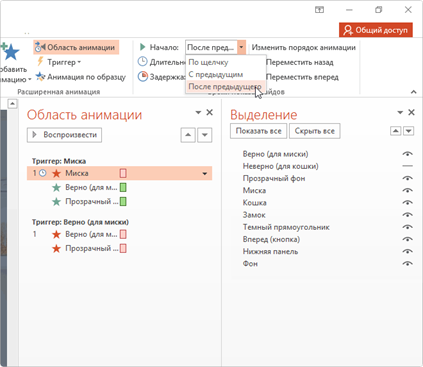Open the Миска animation dropdown arrow

(x=204, y=174)
